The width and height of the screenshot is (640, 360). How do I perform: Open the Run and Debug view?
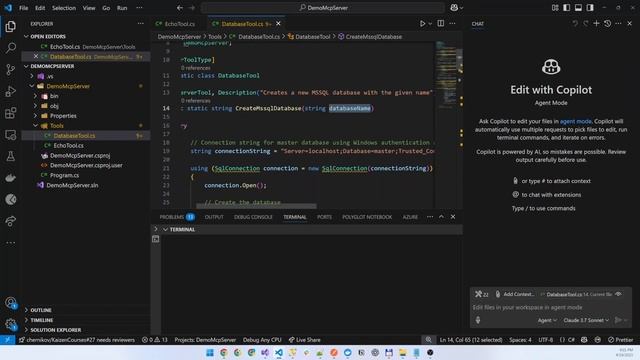[x=11, y=91]
